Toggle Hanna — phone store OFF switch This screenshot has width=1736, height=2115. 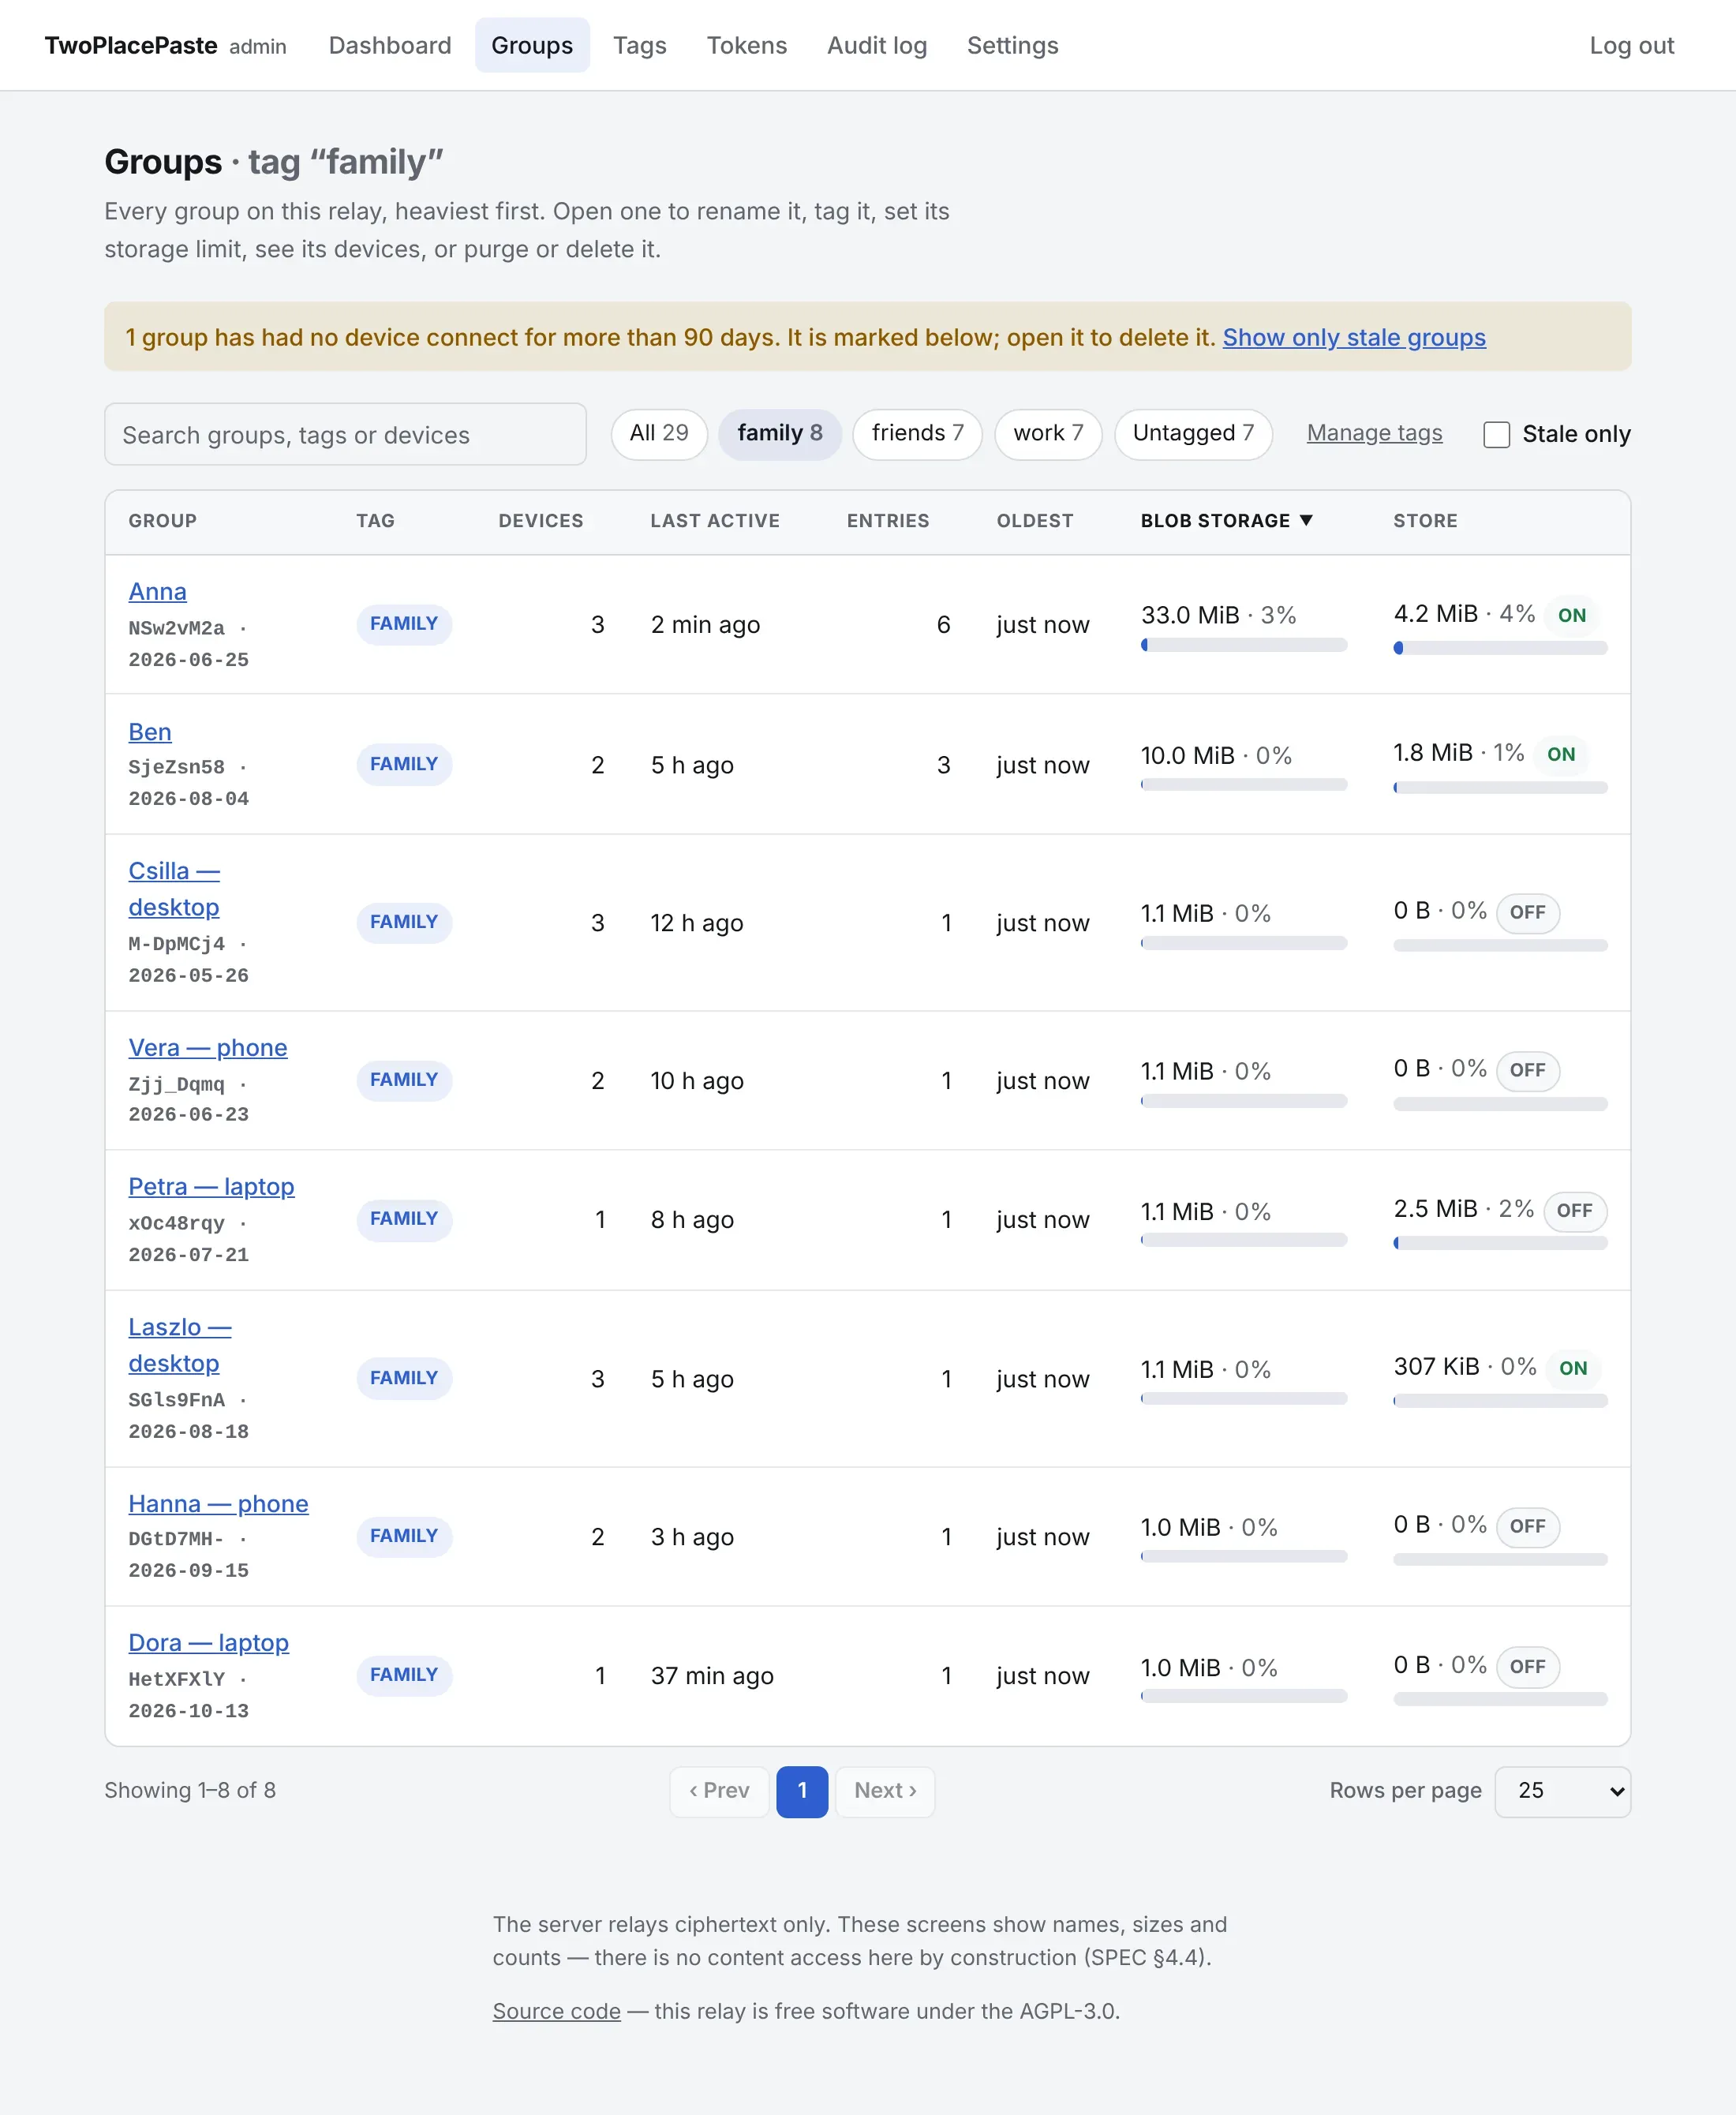tap(1527, 1526)
